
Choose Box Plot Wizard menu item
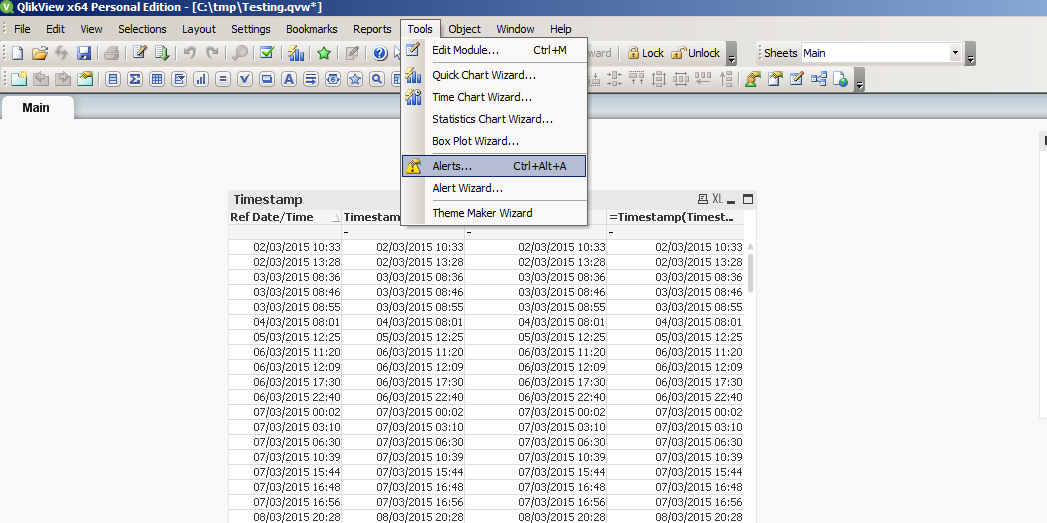point(494,141)
